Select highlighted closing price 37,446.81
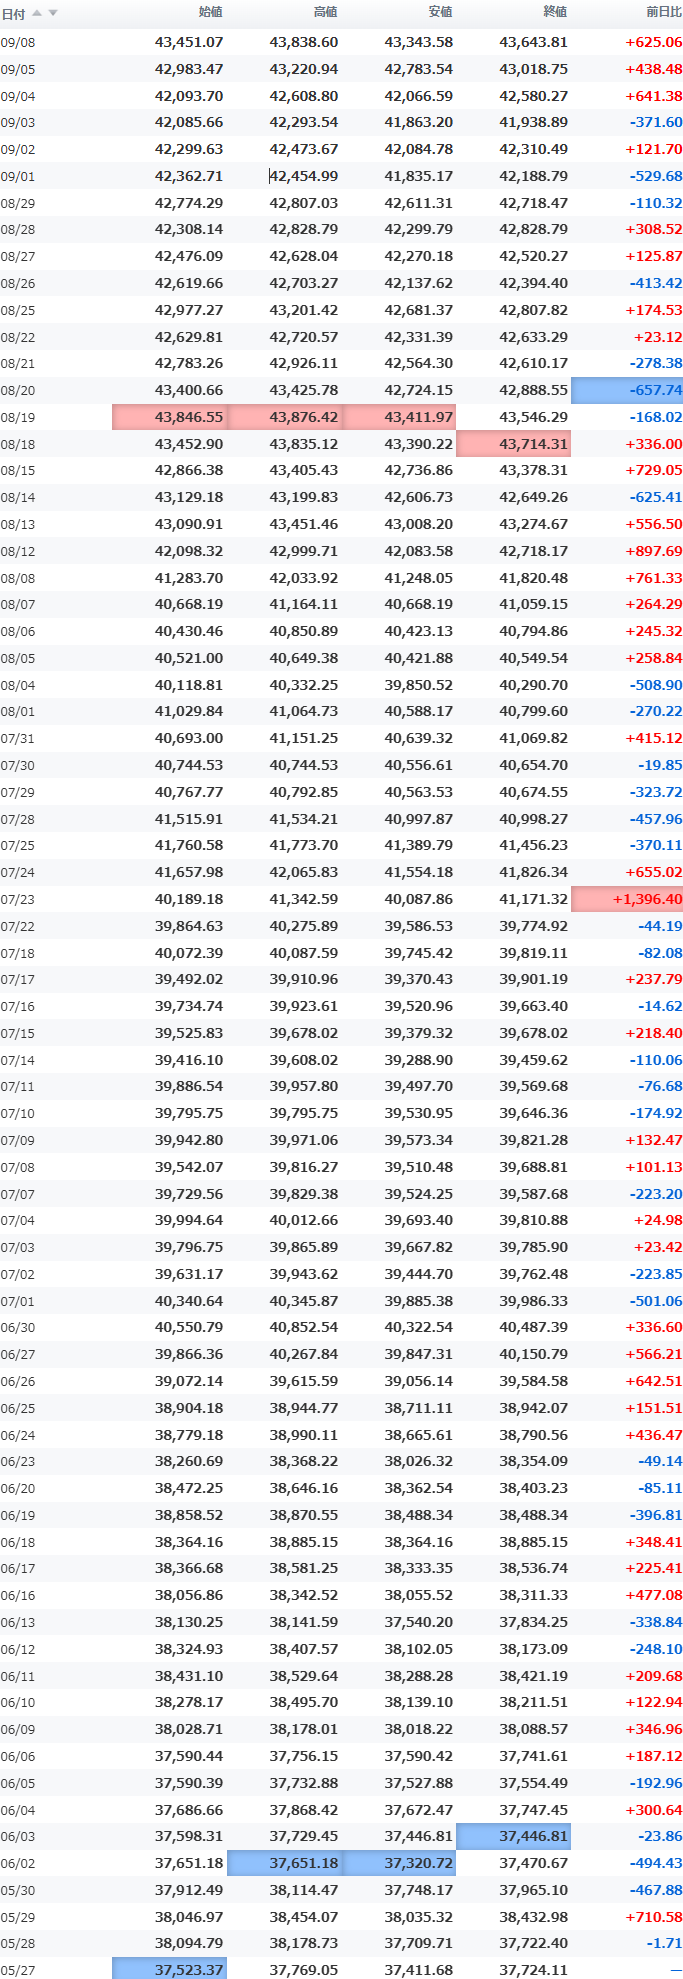This screenshot has height=1979, width=683. [x=513, y=1836]
